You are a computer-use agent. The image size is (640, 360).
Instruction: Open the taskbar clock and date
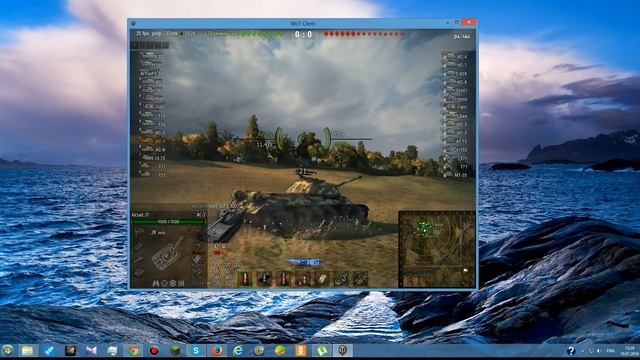point(631,351)
